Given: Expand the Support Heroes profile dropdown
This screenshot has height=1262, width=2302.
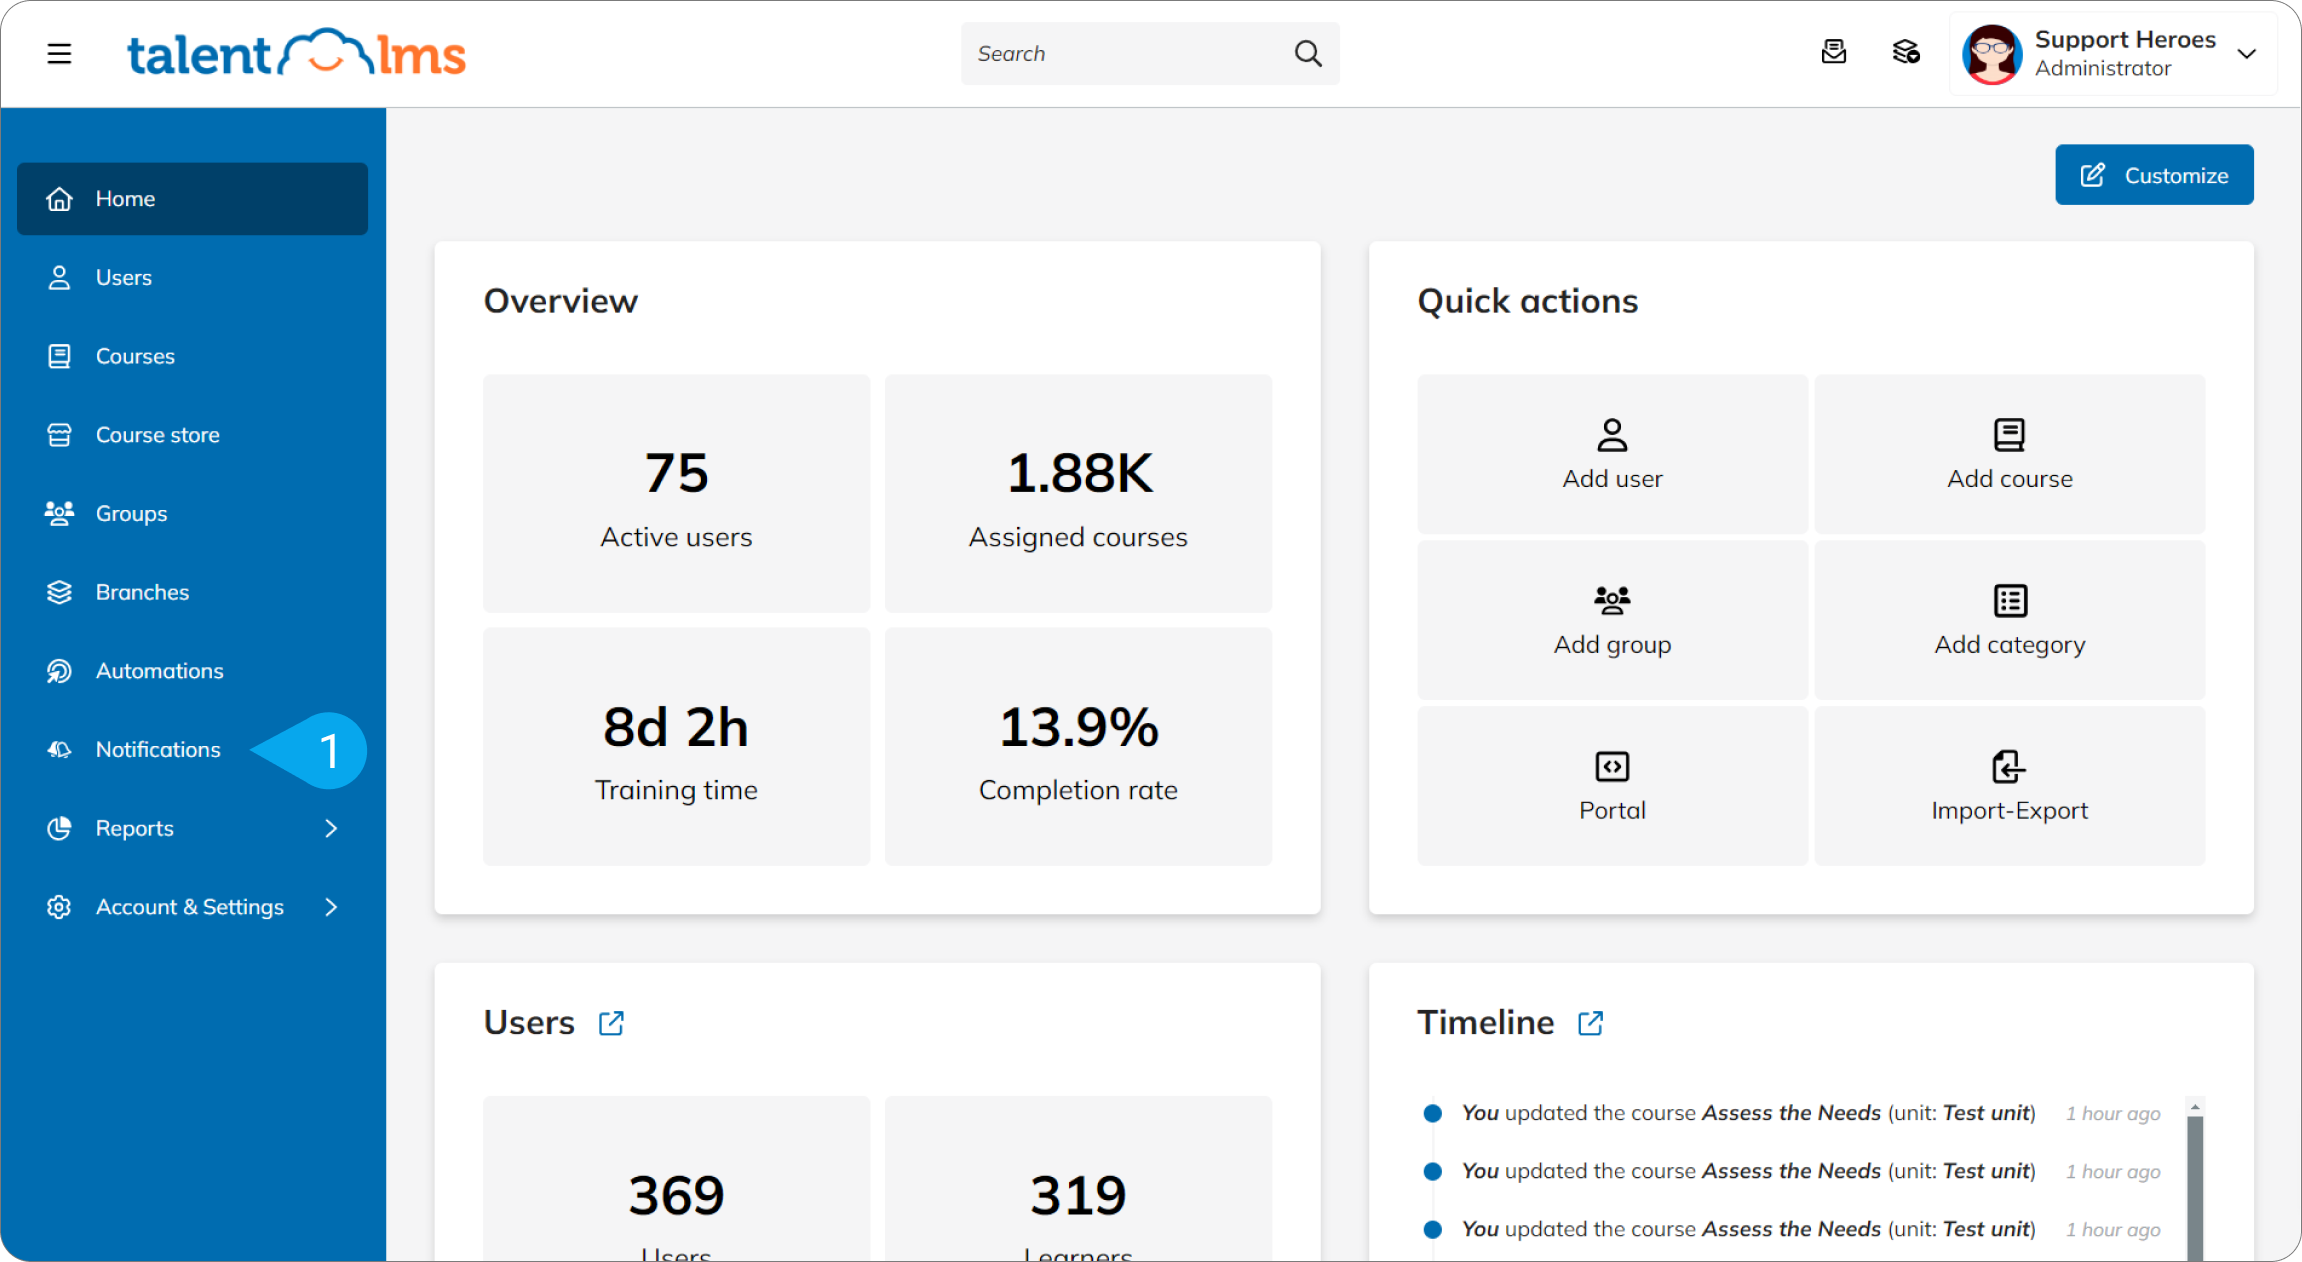Looking at the screenshot, I should [x=2247, y=54].
